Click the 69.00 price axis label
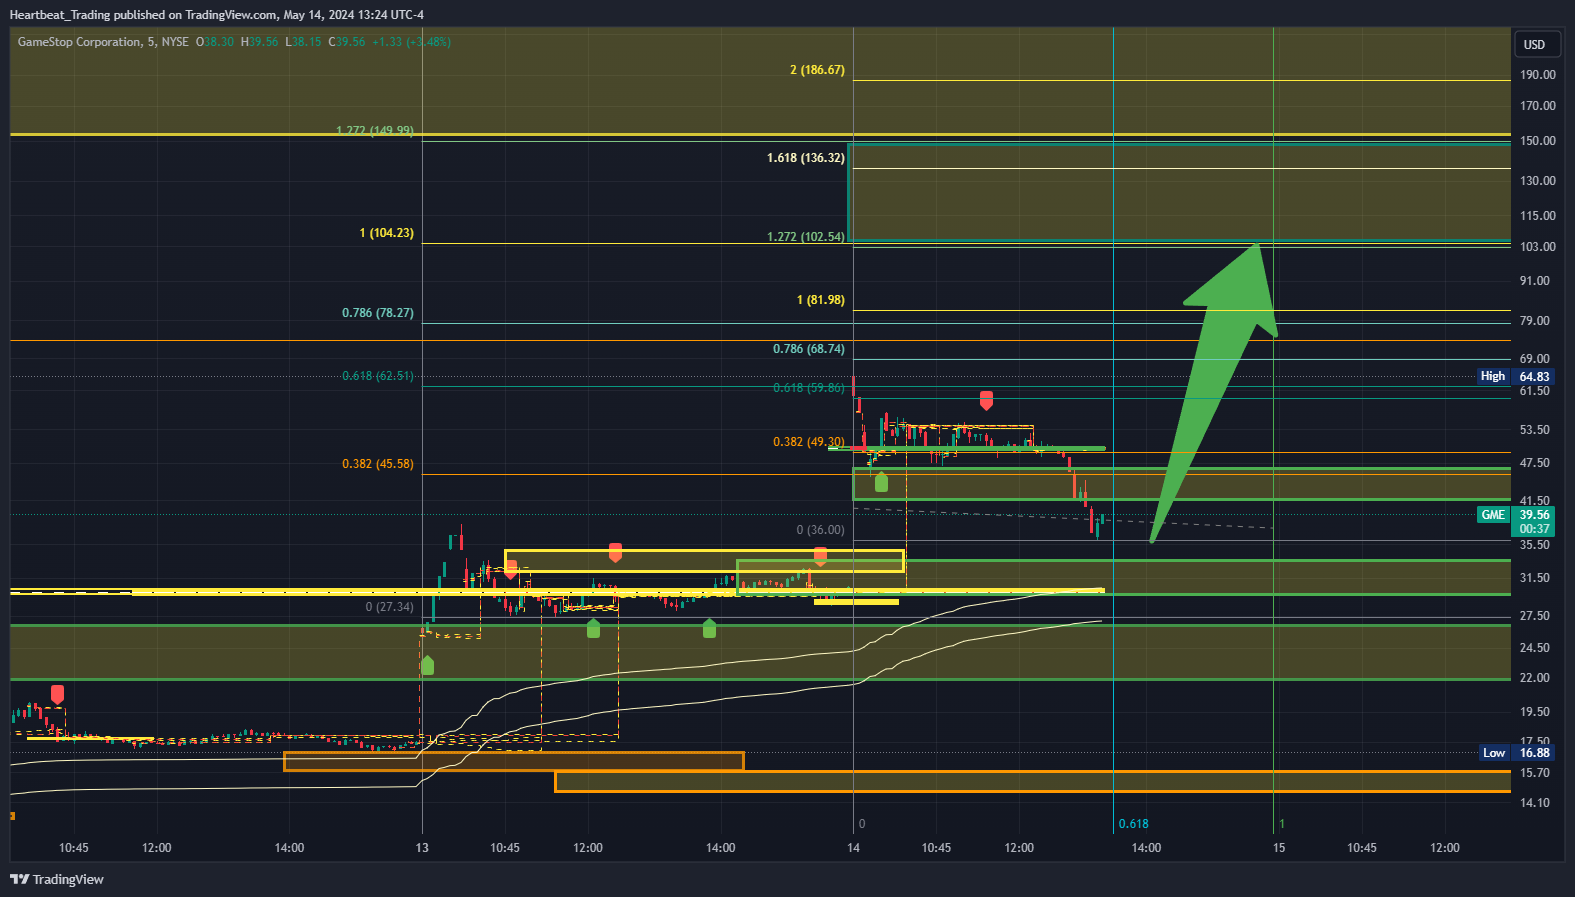This screenshot has width=1575, height=897. tap(1534, 359)
